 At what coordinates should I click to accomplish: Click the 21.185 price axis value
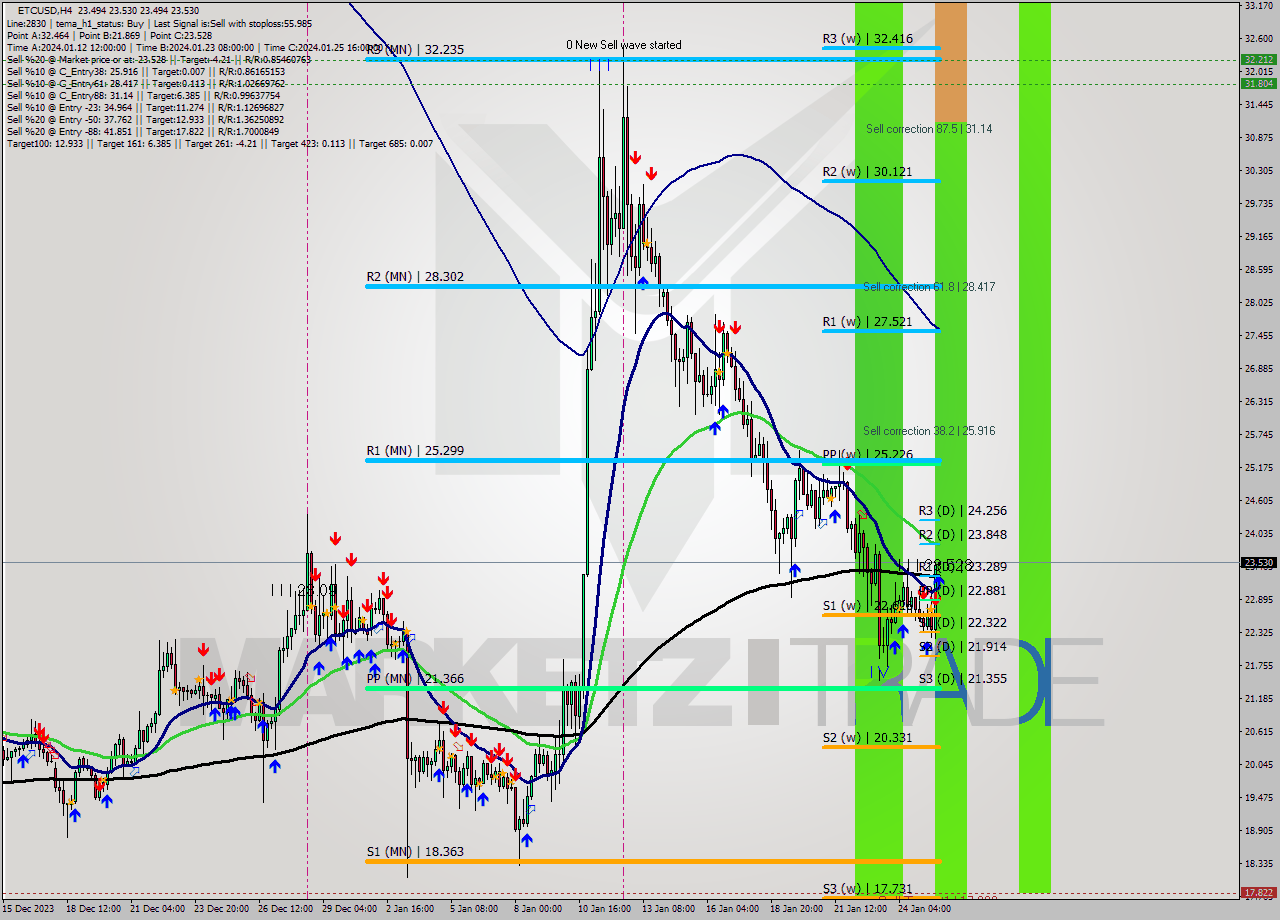coord(1258,699)
